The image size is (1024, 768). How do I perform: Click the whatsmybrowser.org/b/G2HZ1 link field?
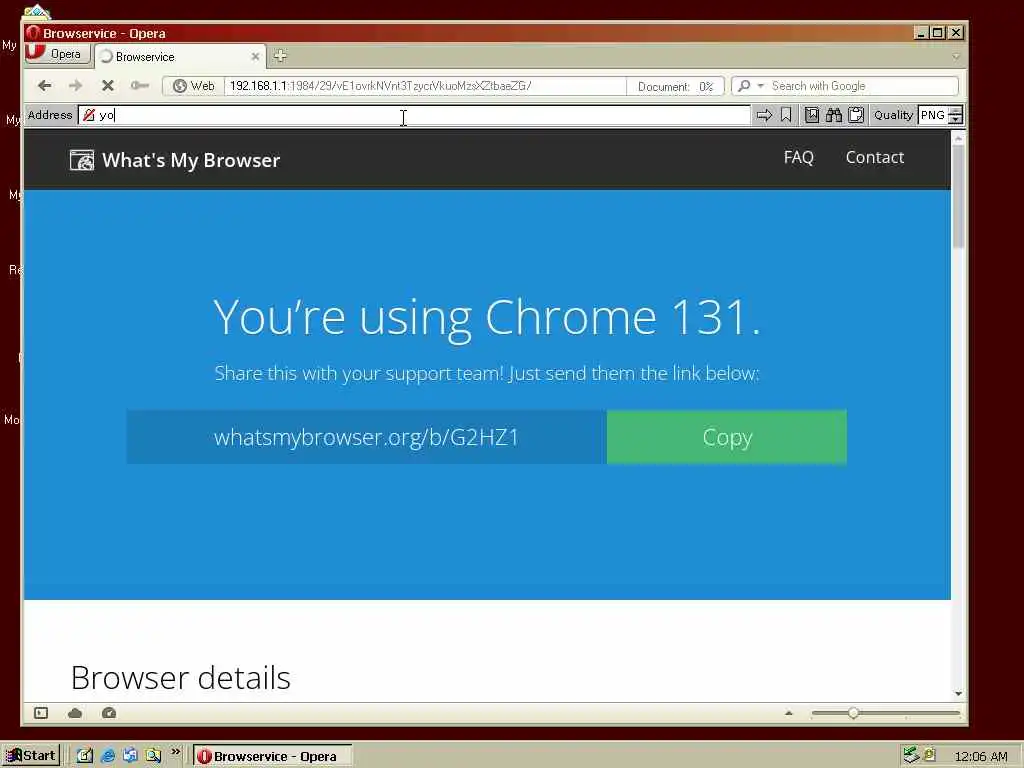[x=366, y=437]
